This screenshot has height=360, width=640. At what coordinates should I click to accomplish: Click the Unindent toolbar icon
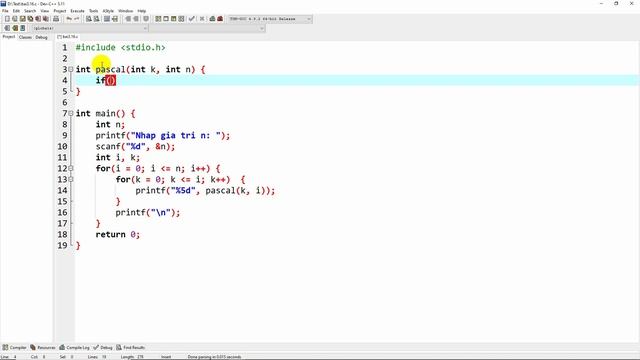[x=136, y=19]
